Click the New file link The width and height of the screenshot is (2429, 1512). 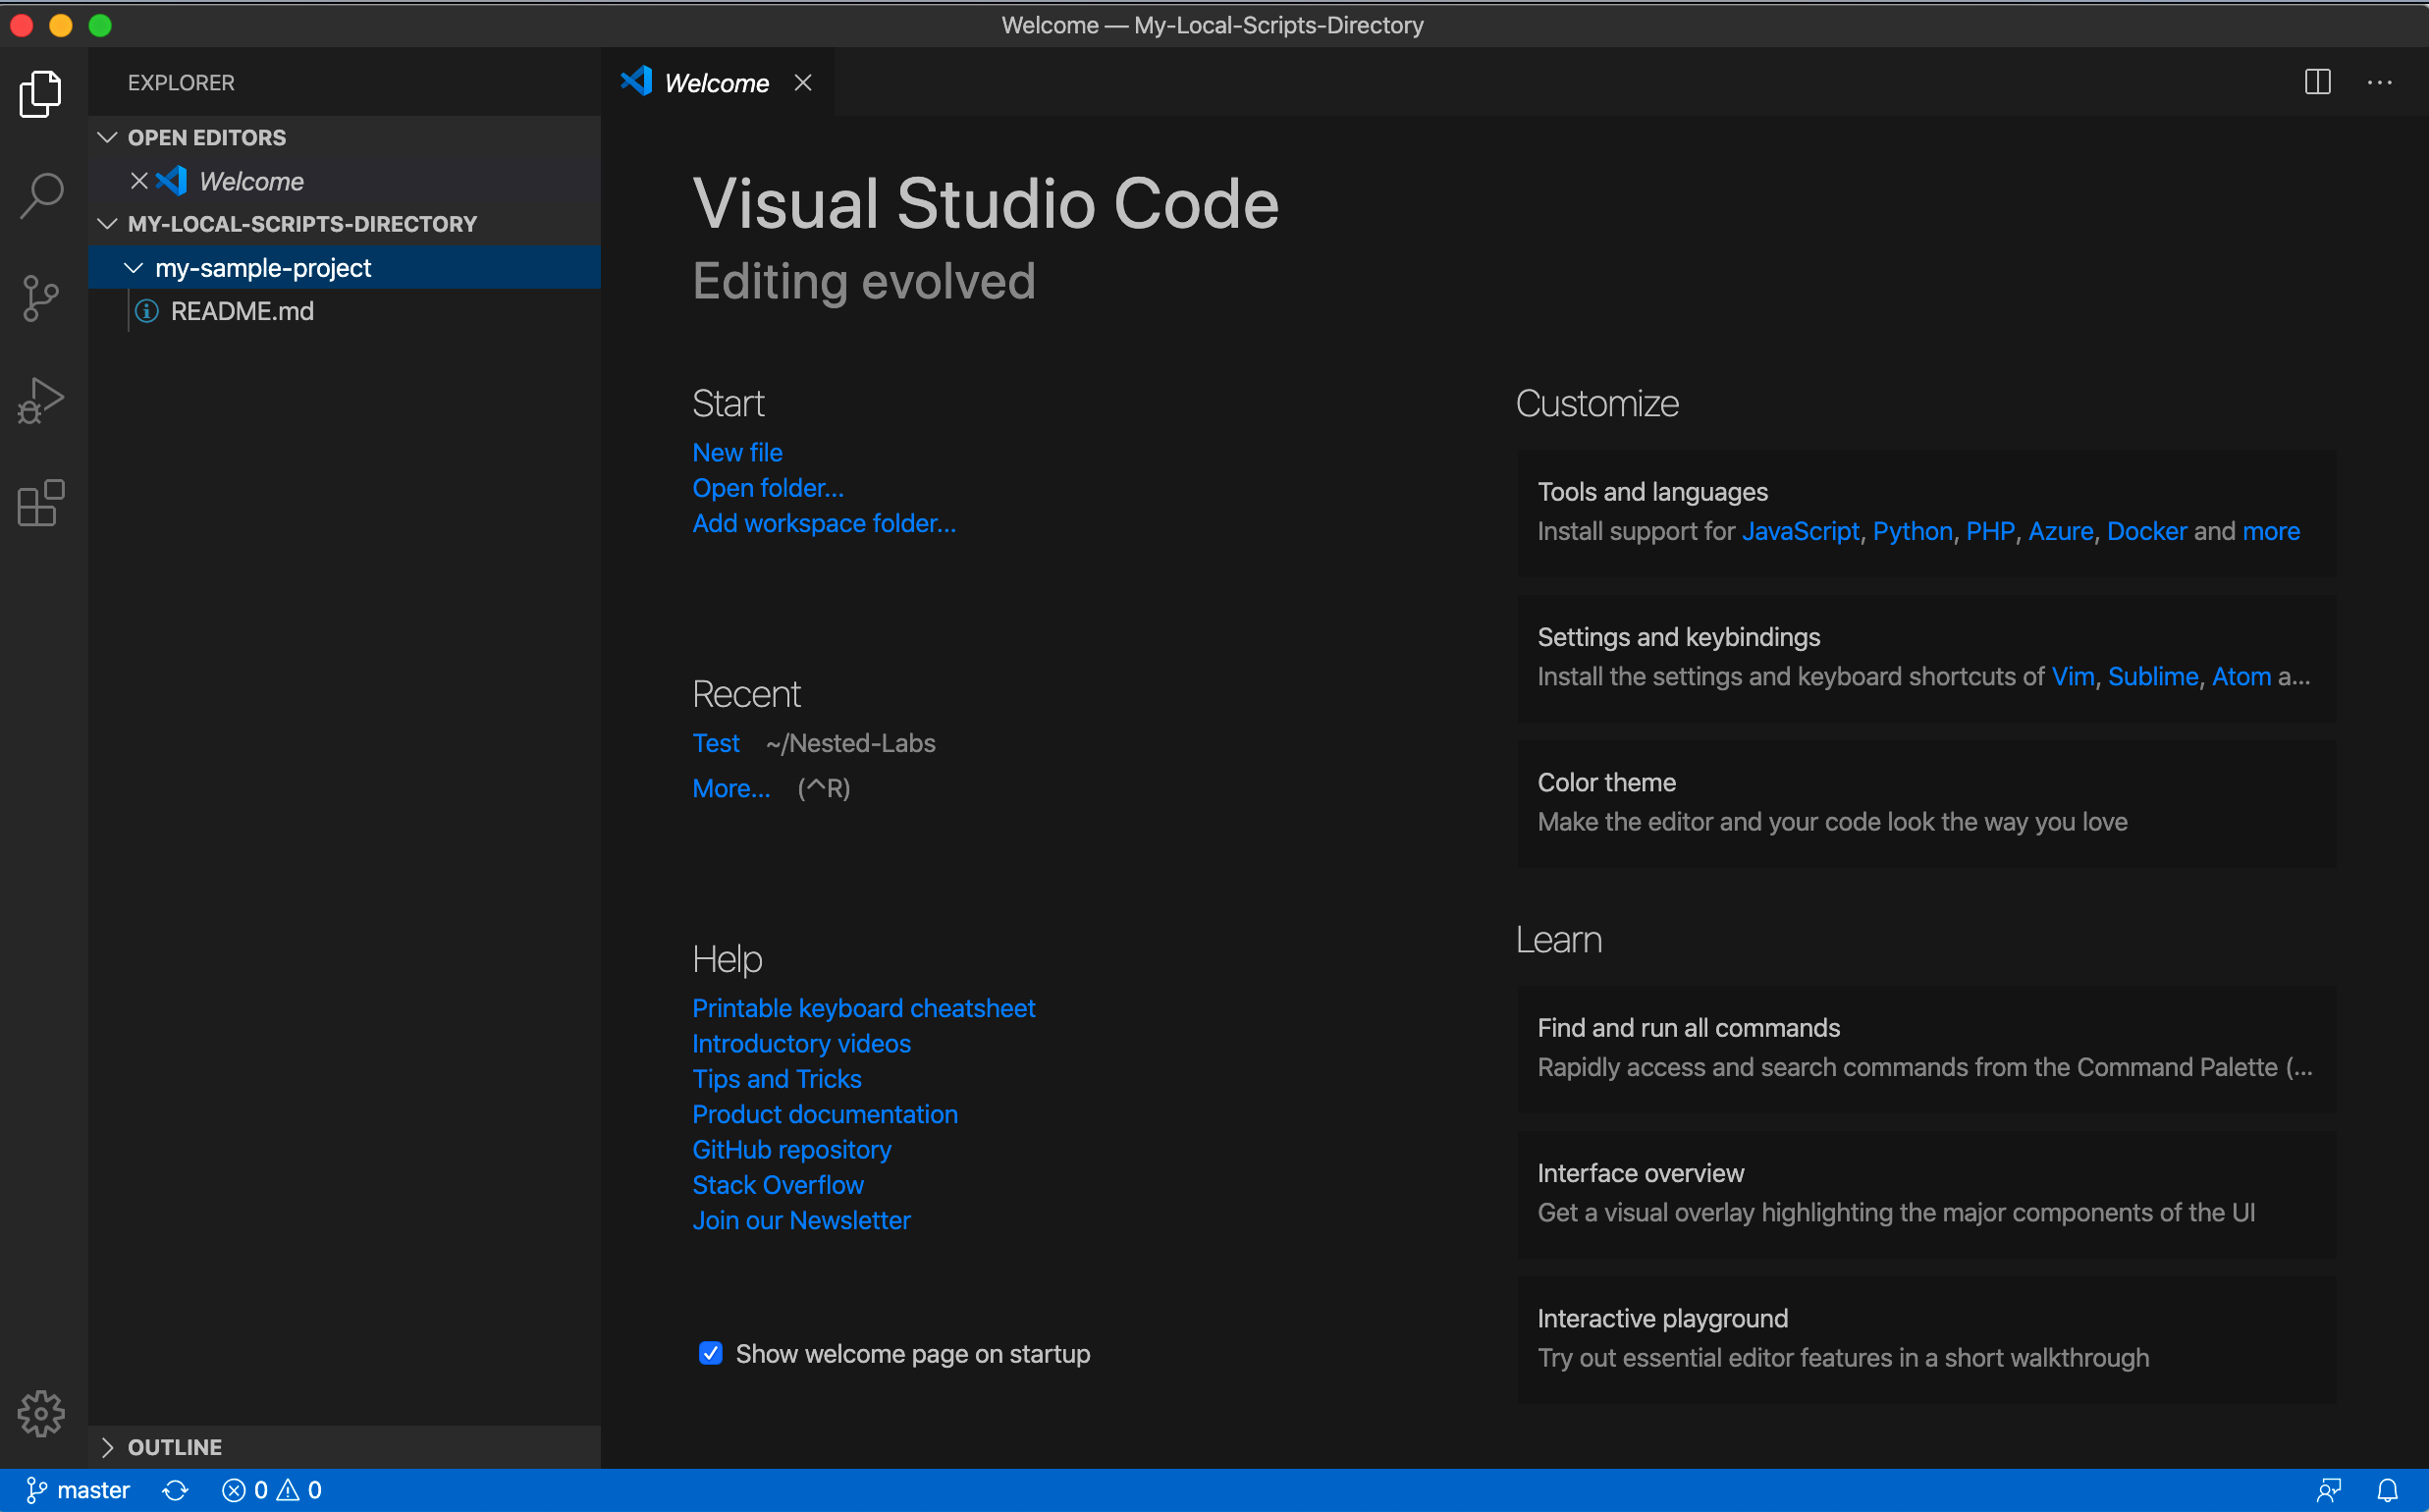(x=737, y=452)
